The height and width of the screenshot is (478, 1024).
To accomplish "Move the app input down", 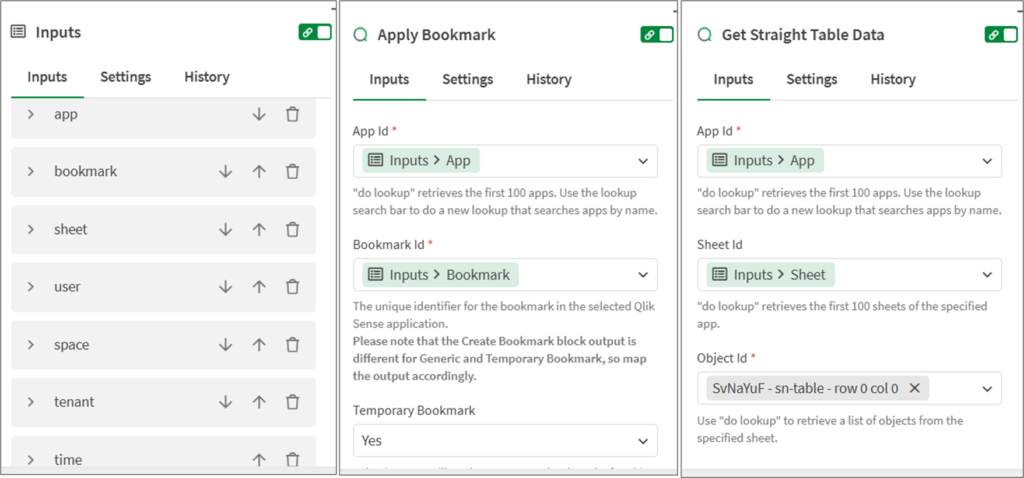I will pyautogui.click(x=259, y=115).
